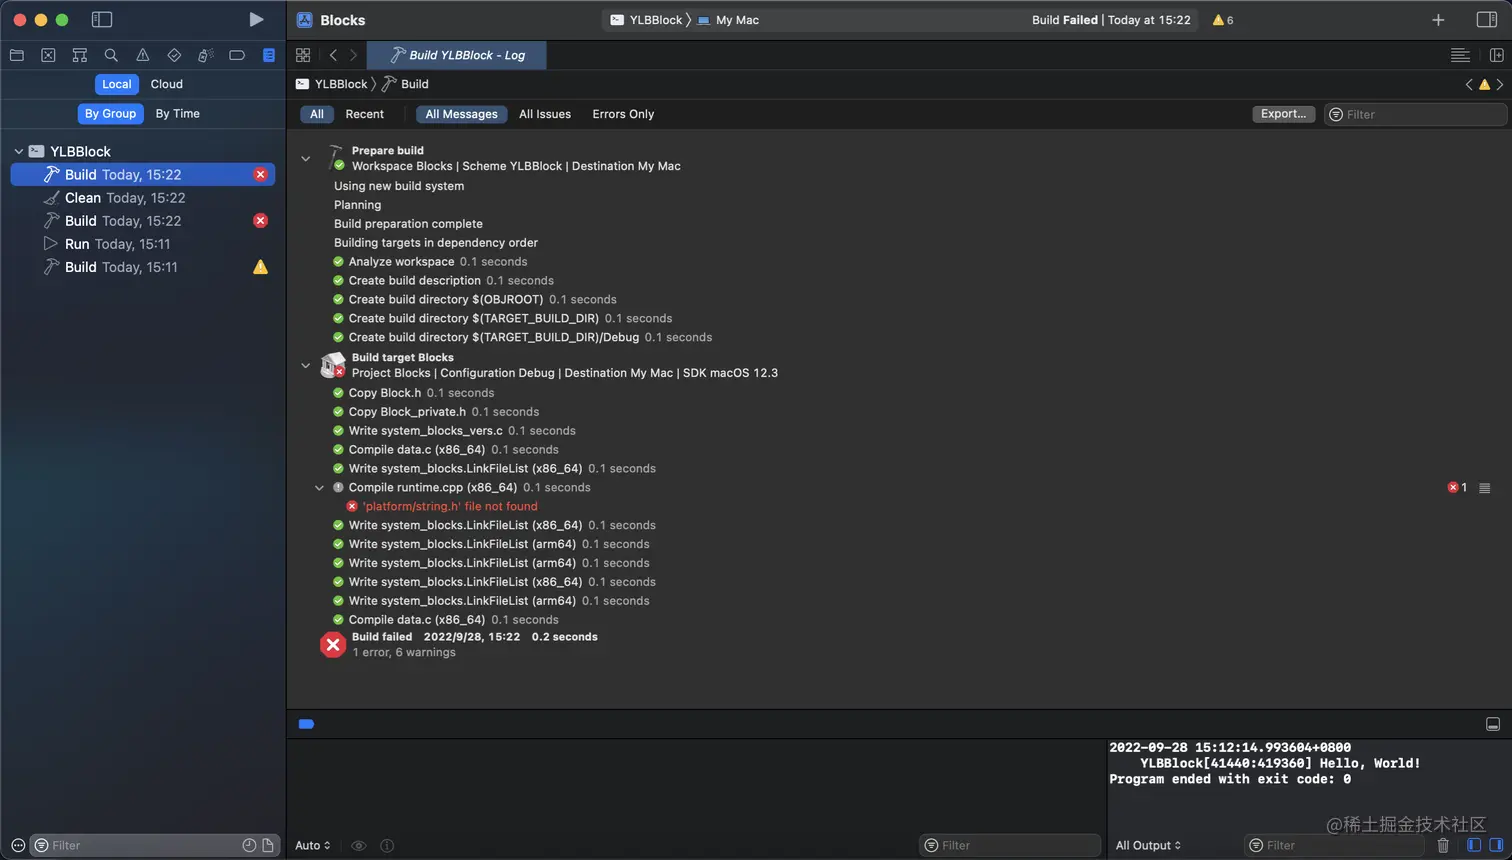Open the Issue navigator warning icon

[x=143, y=55]
